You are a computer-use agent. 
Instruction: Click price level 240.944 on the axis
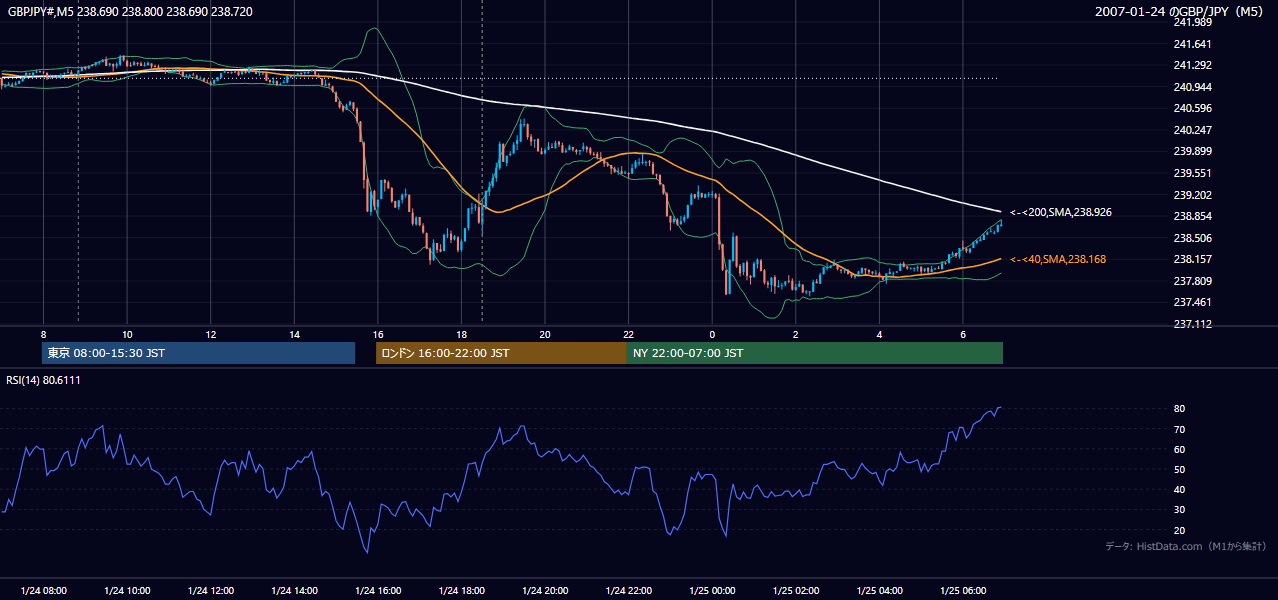pyautogui.click(x=1192, y=87)
